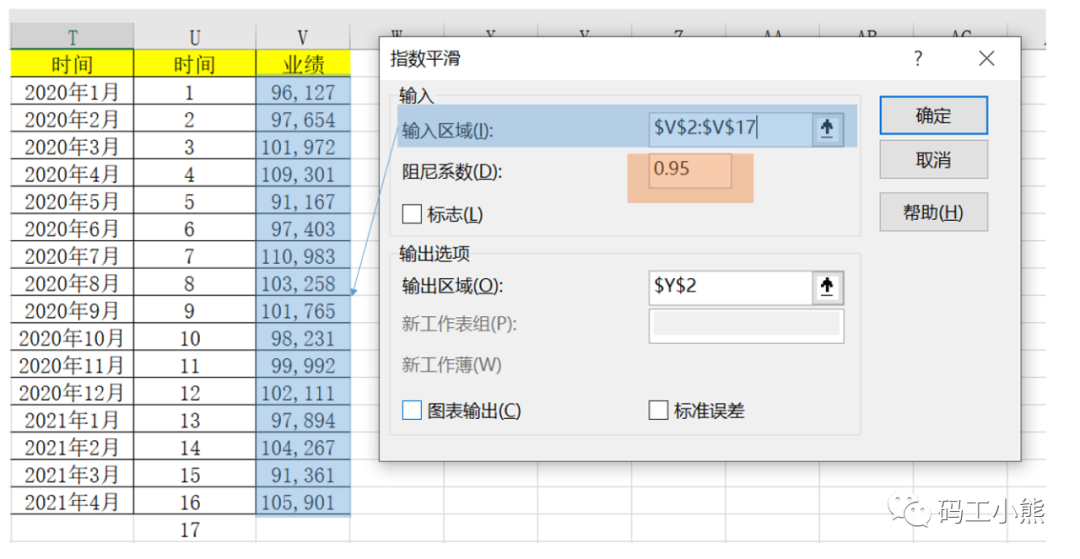Select cell 2020年4月
This screenshot has width=1080, height=559.
pos(72,173)
